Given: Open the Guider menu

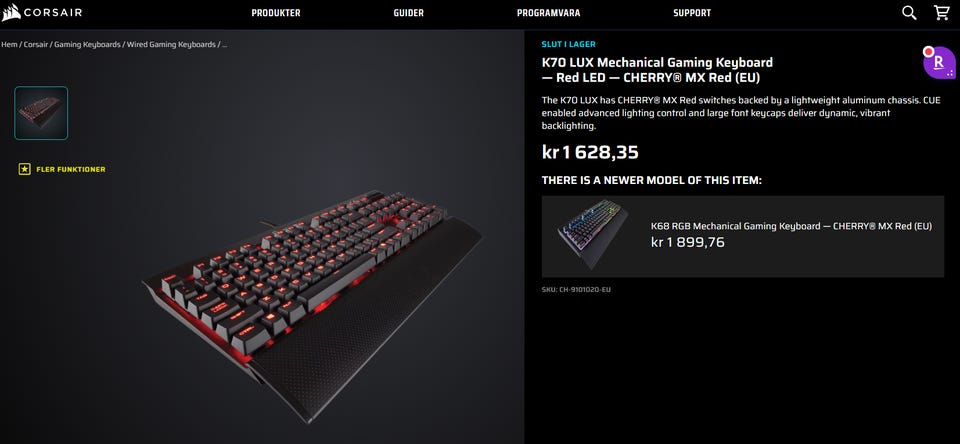Looking at the screenshot, I should (408, 13).
